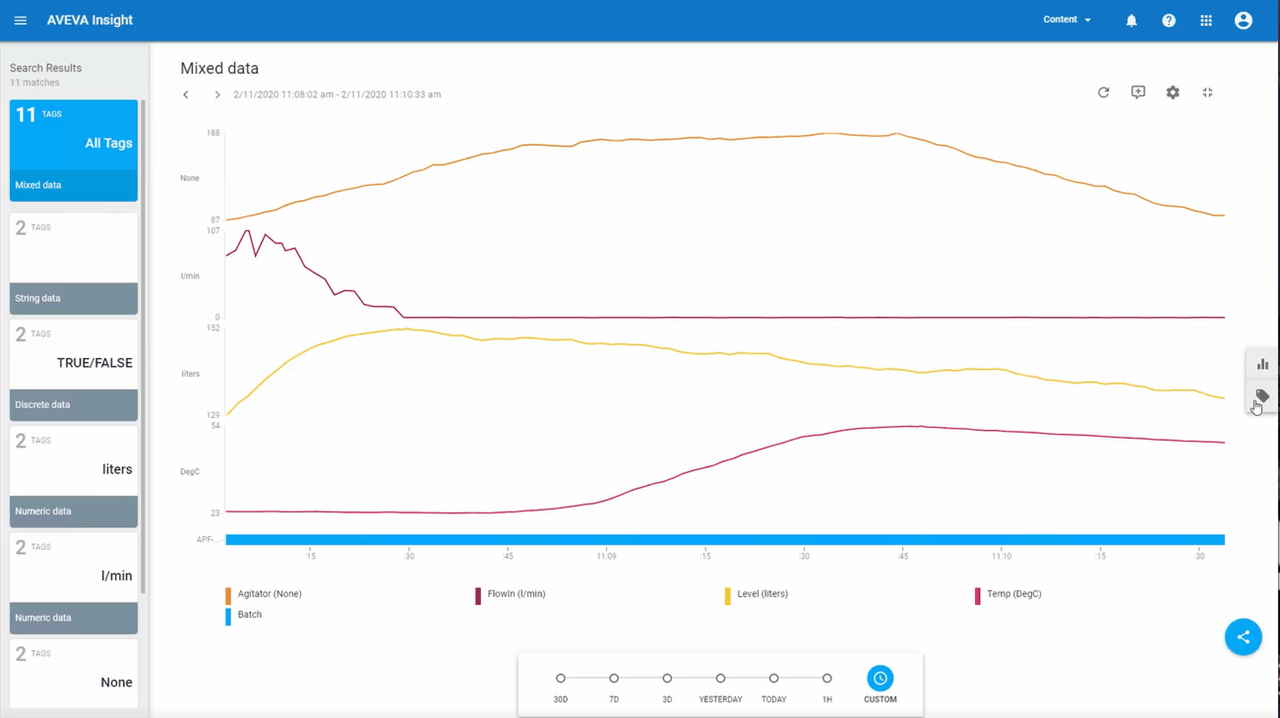Go to previous time period arrow
Viewport: 1280px width, 718px height.
[x=186, y=95]
